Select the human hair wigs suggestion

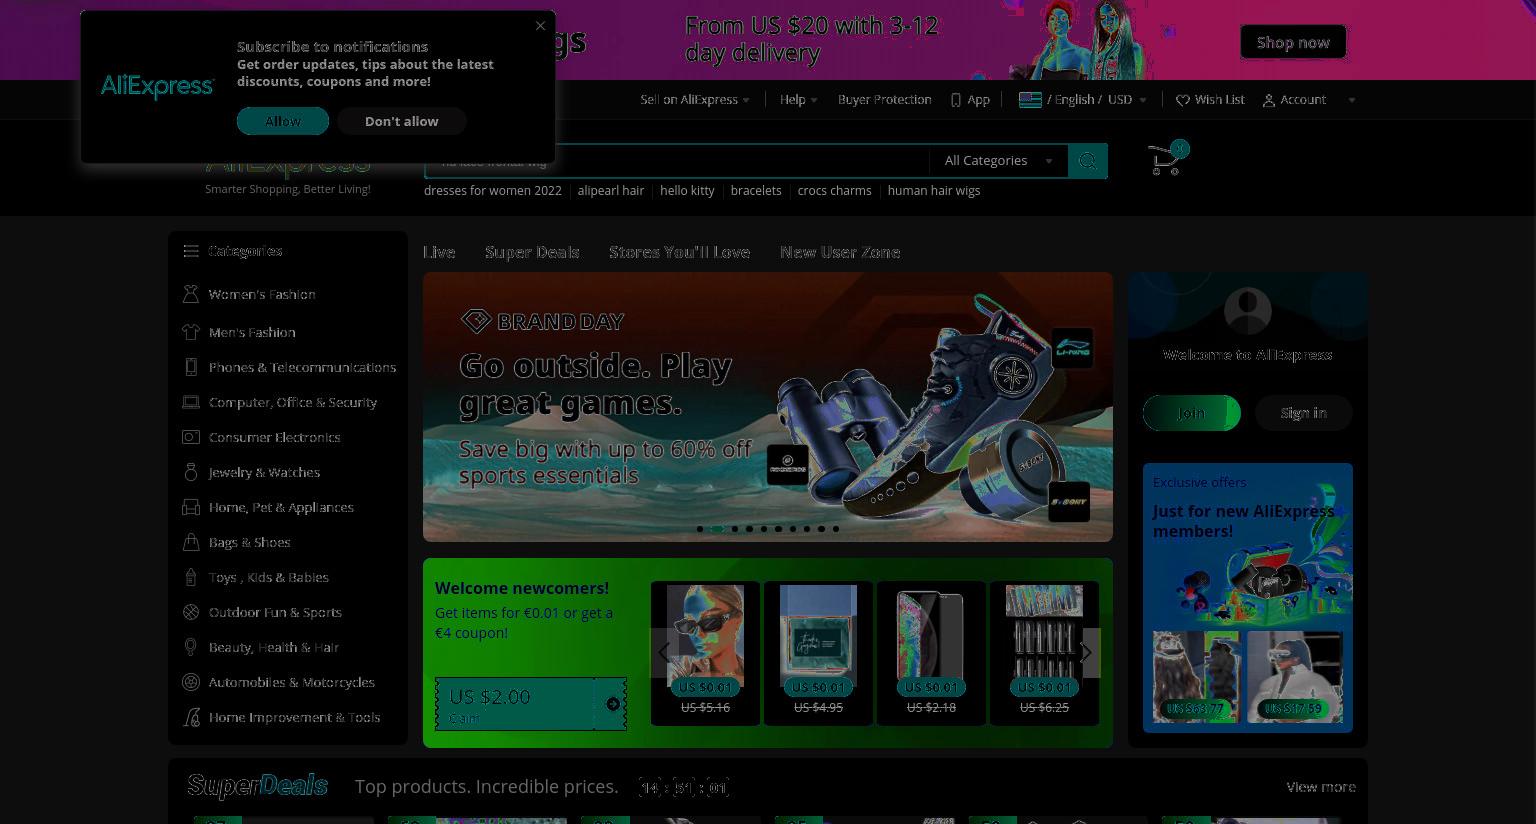pyautogui.click(x=934, y=190)
